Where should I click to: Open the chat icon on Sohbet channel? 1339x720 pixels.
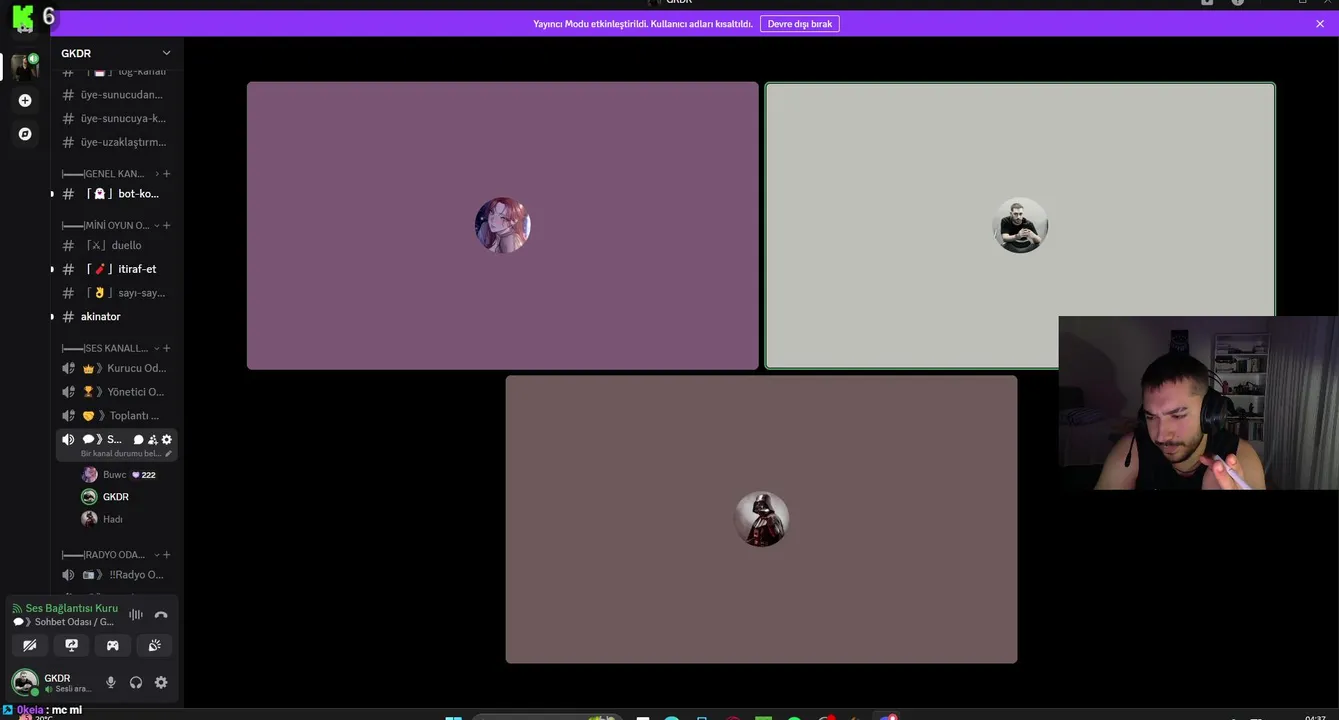(x=138, y=440)
